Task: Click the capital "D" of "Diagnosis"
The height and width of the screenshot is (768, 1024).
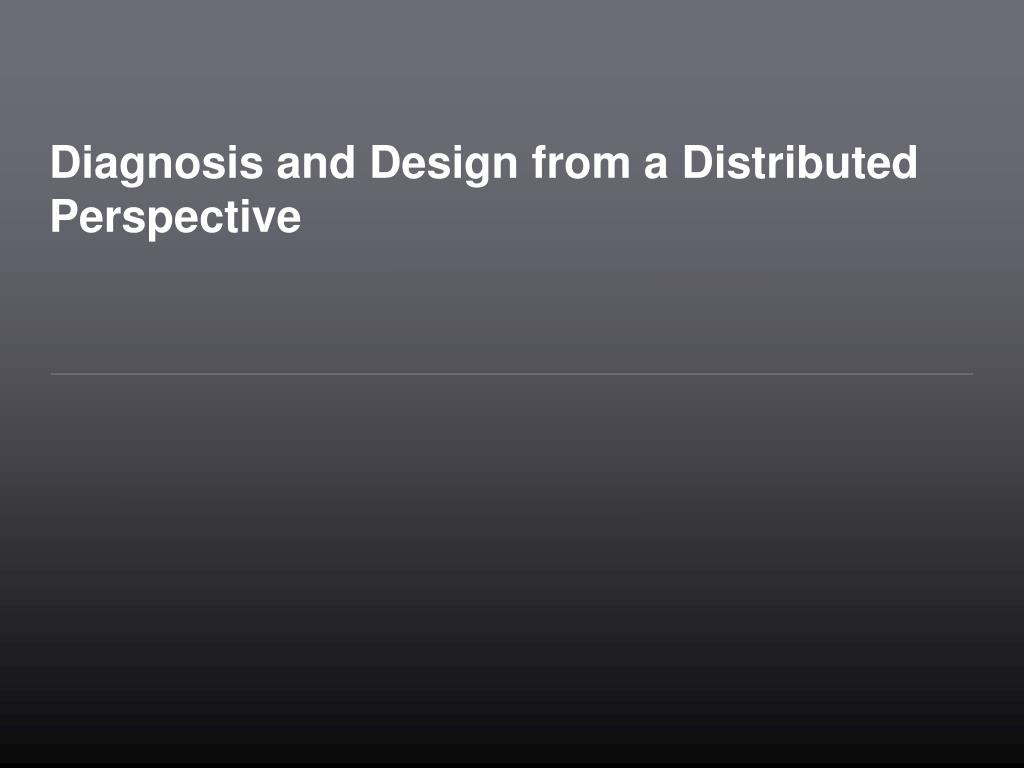Action: pyautogui.click(x=66, y=163)
